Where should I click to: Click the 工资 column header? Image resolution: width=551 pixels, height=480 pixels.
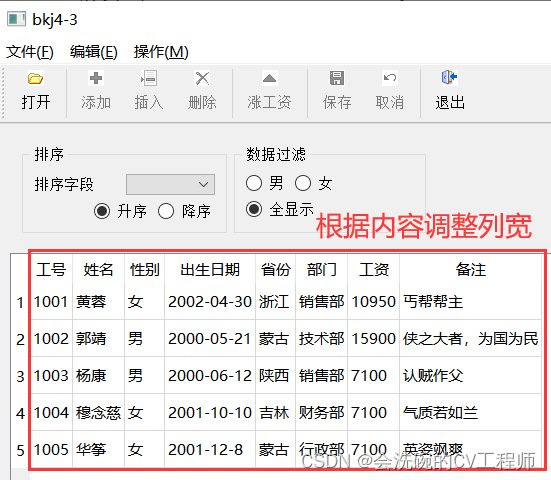(374, 270)
